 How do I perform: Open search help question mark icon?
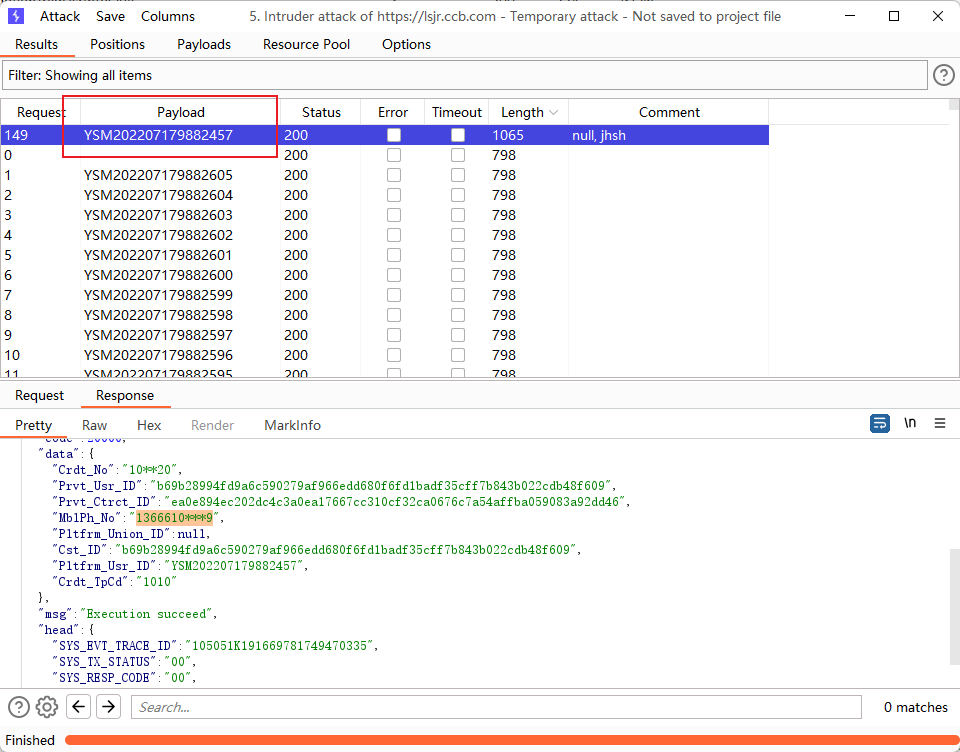[19, 707]
